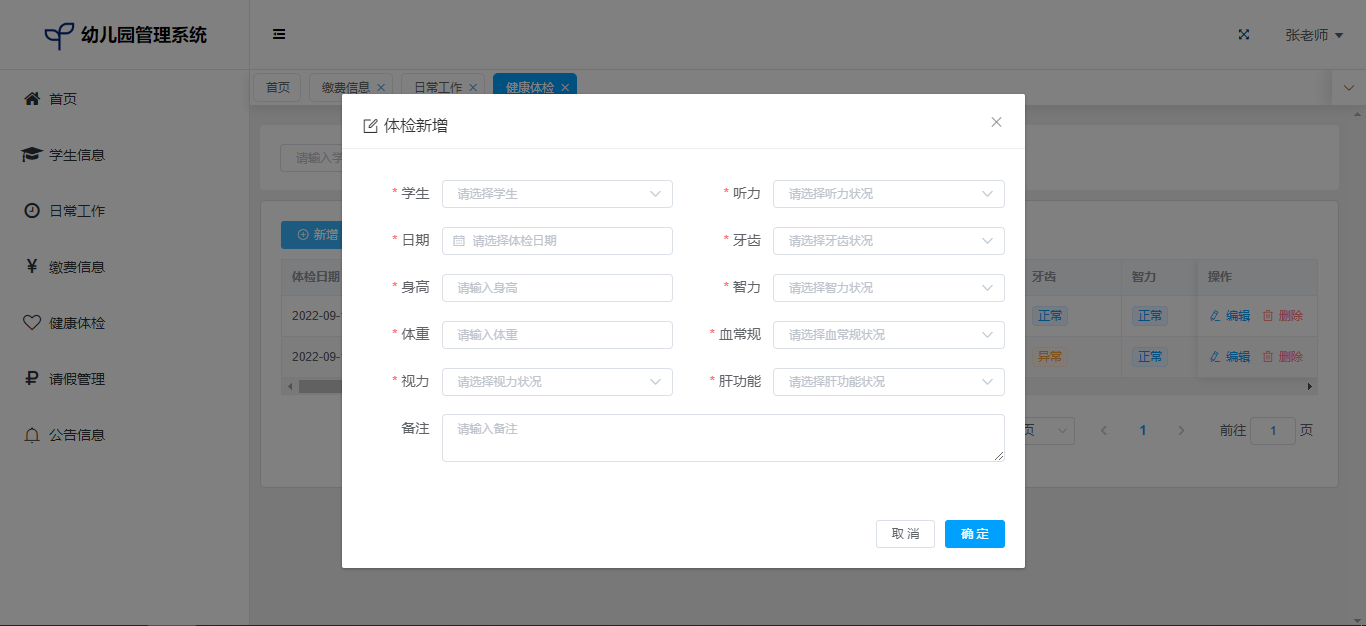Click the 取消 button

coord(905,534)
